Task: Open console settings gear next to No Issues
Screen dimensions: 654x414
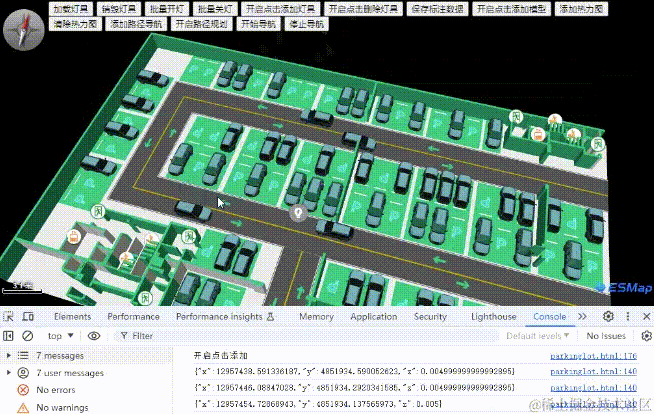Action: click(x=646, y=336)
